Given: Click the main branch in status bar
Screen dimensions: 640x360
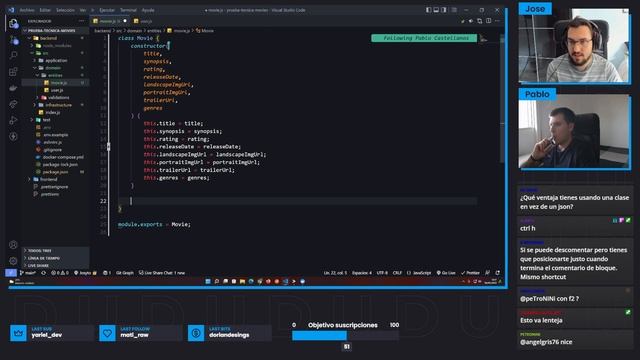Looking at the screenshot, I should [28, 273].
